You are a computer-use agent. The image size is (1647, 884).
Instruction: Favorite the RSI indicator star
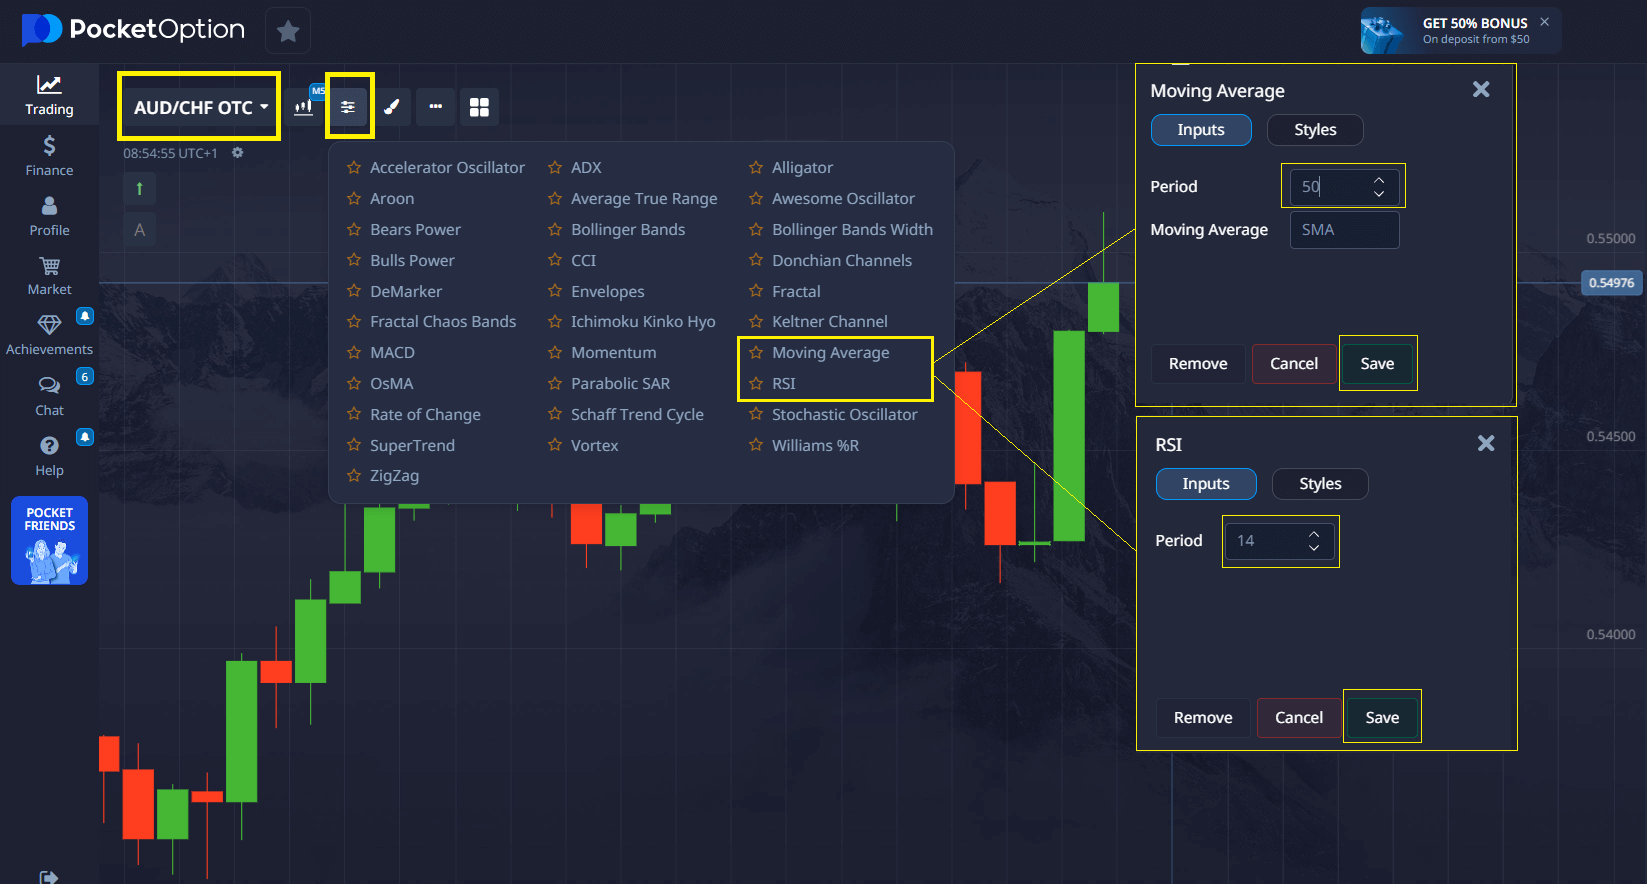pos(756,384)
